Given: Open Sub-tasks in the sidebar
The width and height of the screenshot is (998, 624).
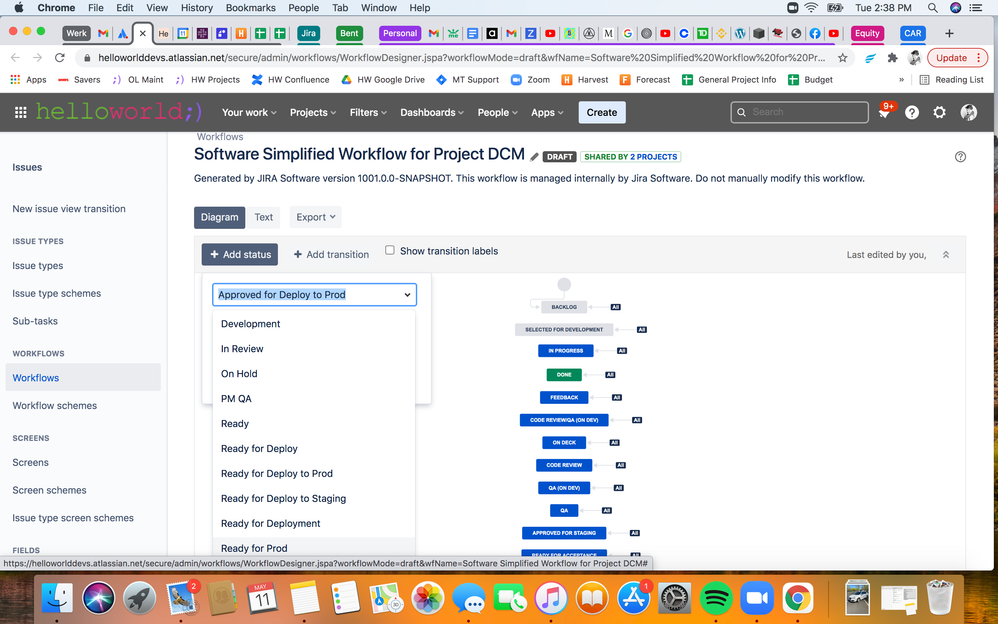Looking at the screenshot, I should tap(35, 321).
